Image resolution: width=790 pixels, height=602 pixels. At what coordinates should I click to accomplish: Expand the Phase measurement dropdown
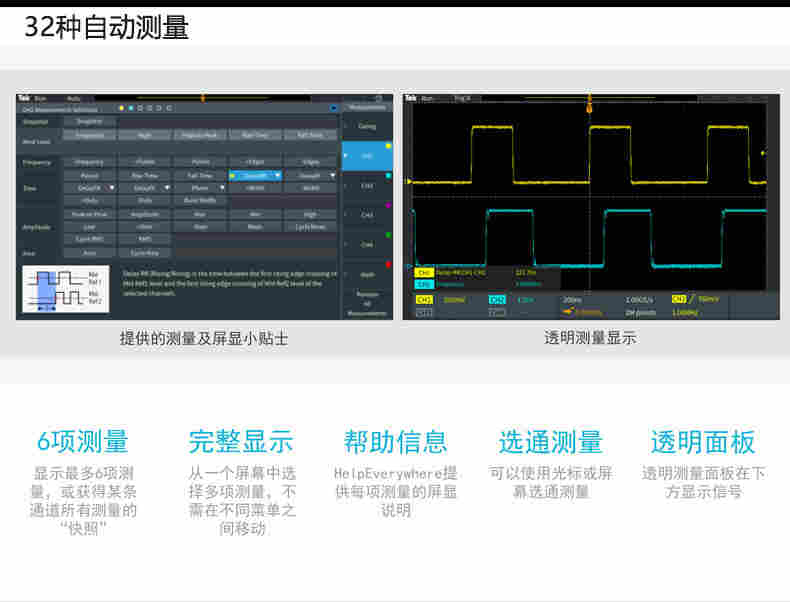tap(222, 187)
